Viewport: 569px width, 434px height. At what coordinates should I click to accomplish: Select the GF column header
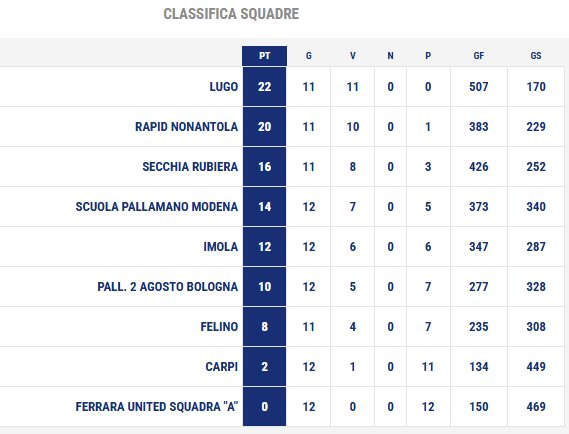point(479,56)
